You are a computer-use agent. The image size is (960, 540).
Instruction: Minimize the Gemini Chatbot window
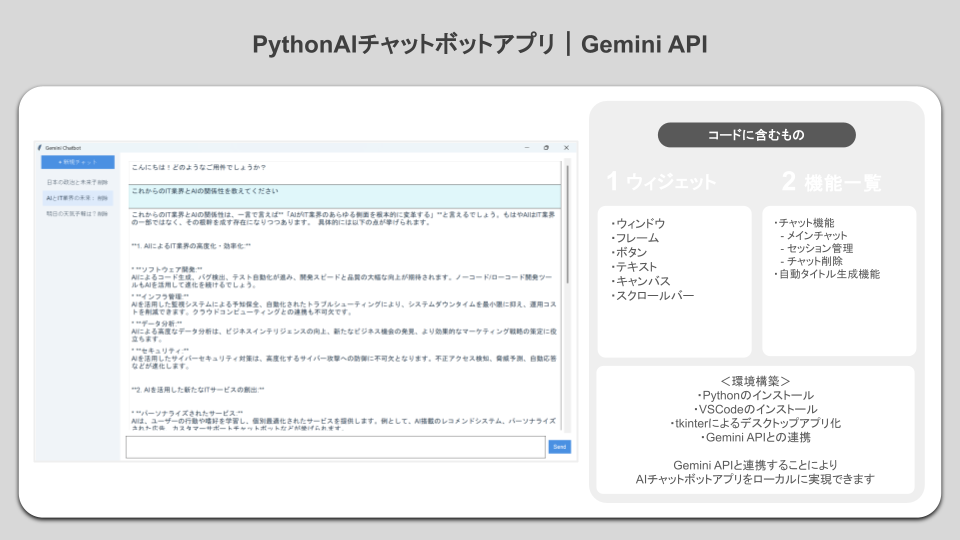click(527, 148)
